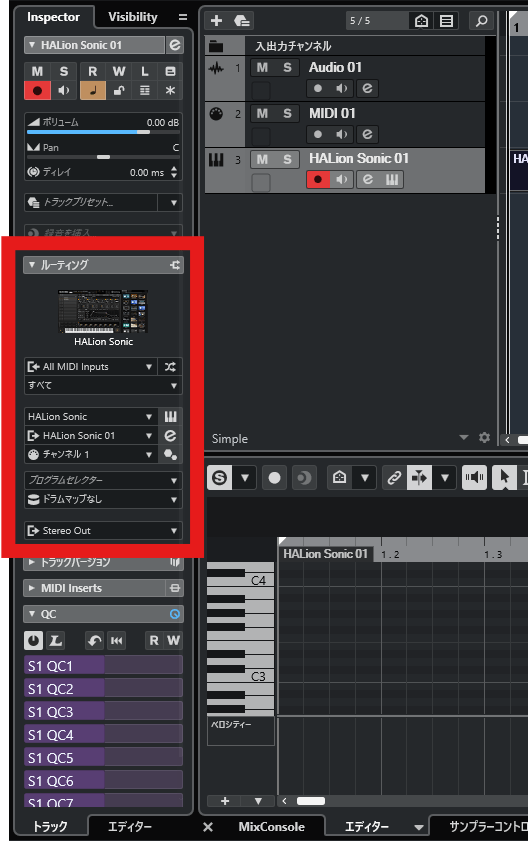
Task: Open HALion Sonic instrument dropdown
Action: pyautogui.click(x=91, y=416)
